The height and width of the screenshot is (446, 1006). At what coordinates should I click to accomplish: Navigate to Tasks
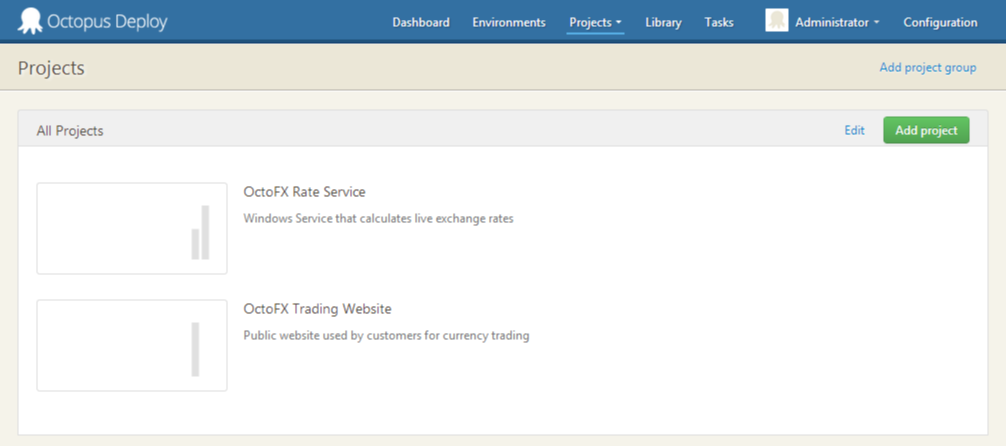coord(718,22)
